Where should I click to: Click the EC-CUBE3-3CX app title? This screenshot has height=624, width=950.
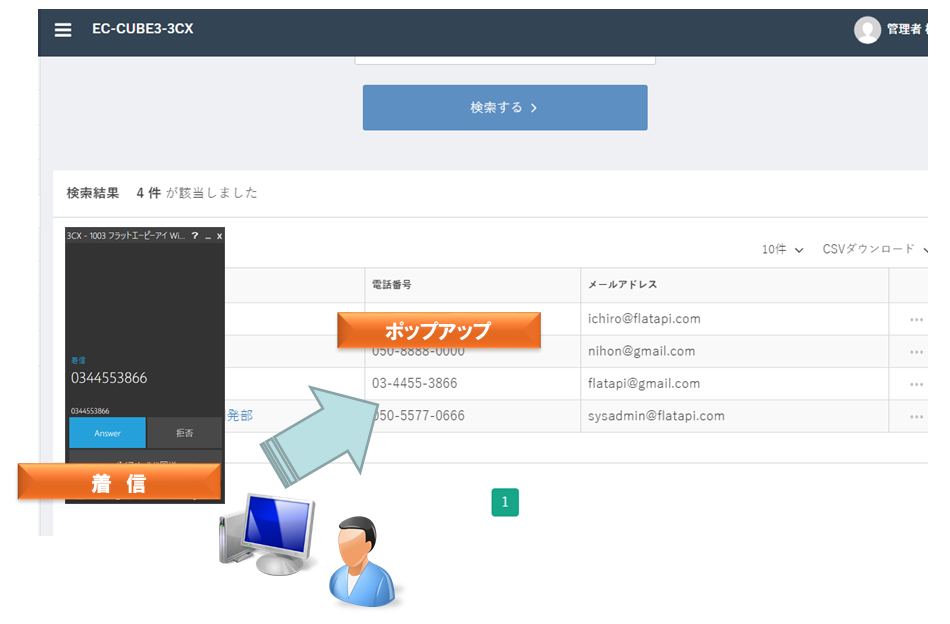pyautogui.click(x=142, y=29)
